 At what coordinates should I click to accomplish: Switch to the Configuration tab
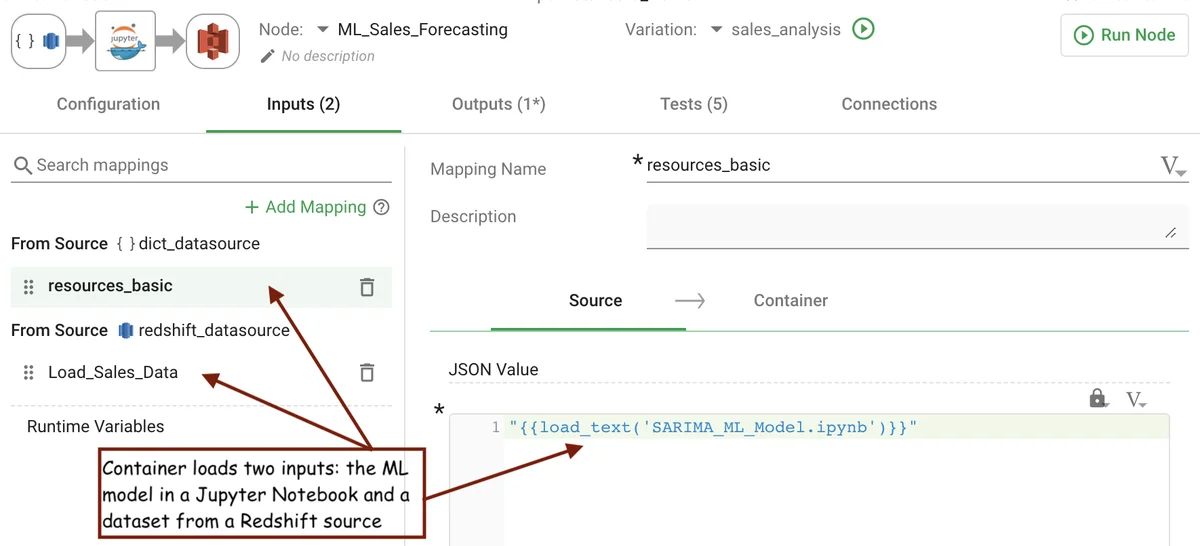(108, 104)
